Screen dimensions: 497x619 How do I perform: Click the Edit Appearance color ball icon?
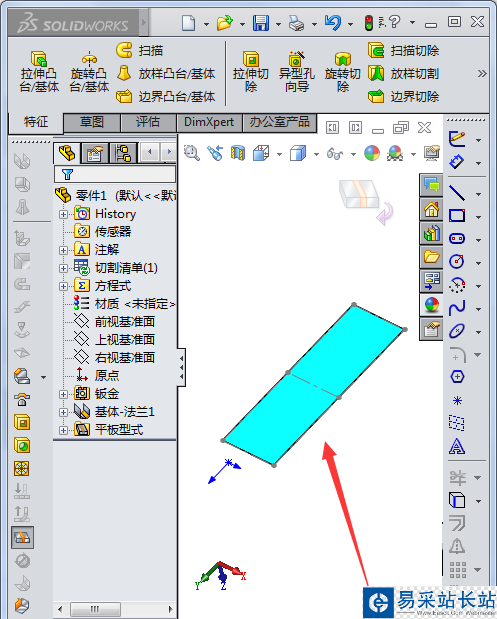[371, 153]
